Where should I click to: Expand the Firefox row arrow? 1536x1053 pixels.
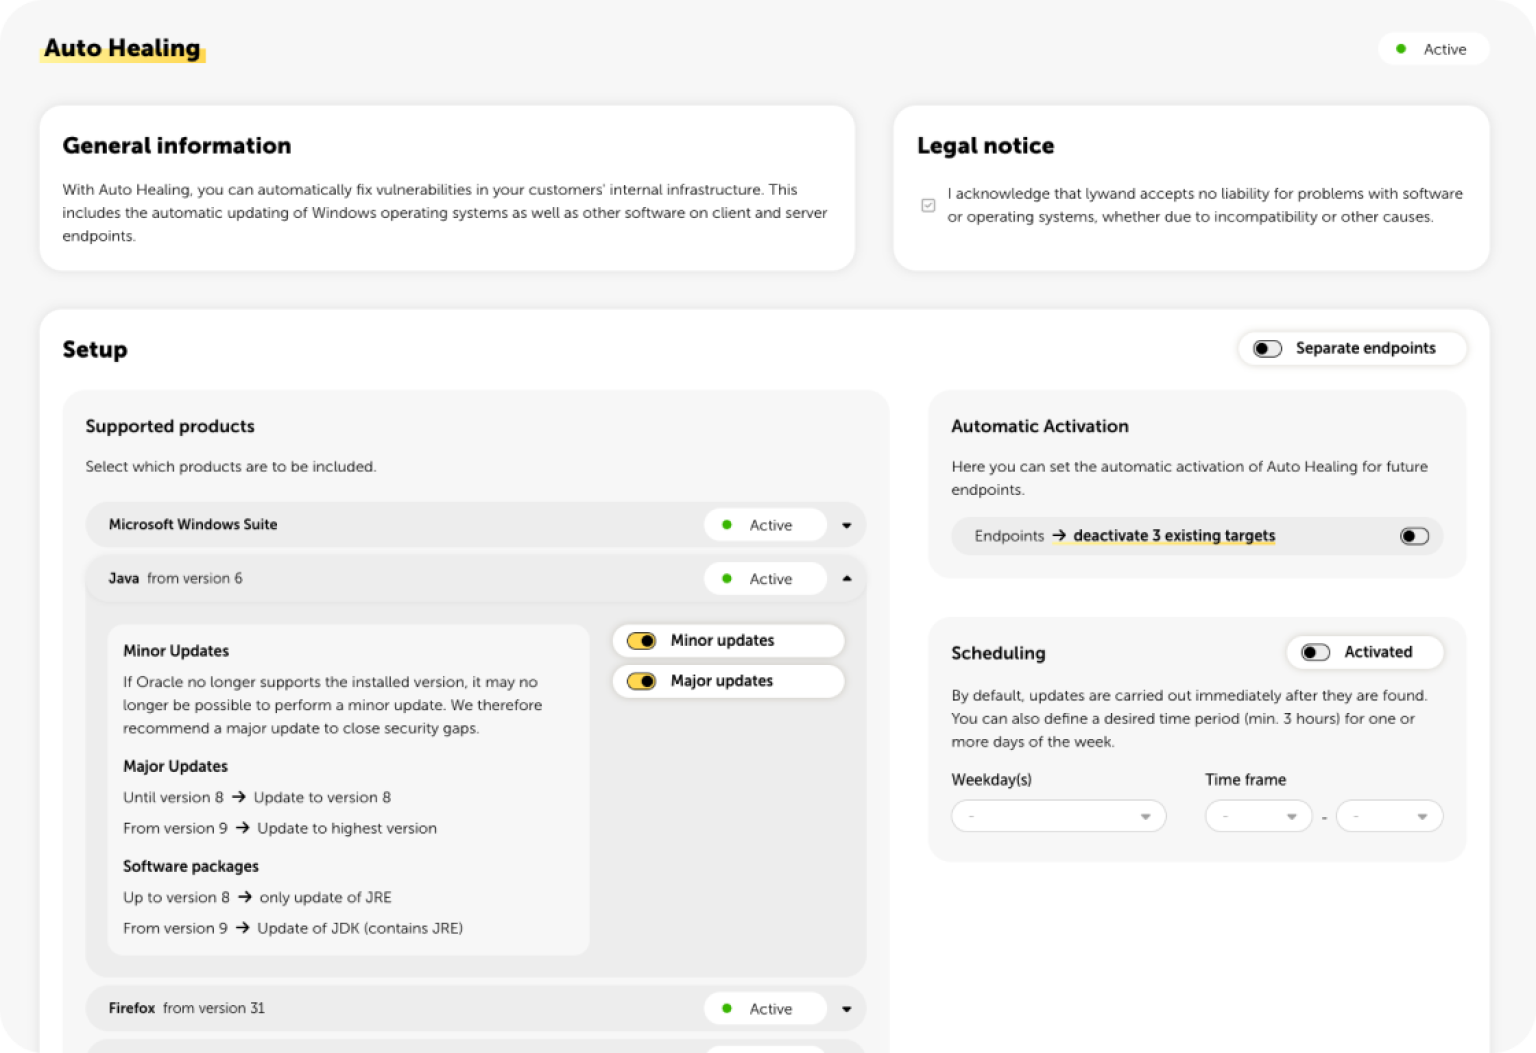[846, 1010]
